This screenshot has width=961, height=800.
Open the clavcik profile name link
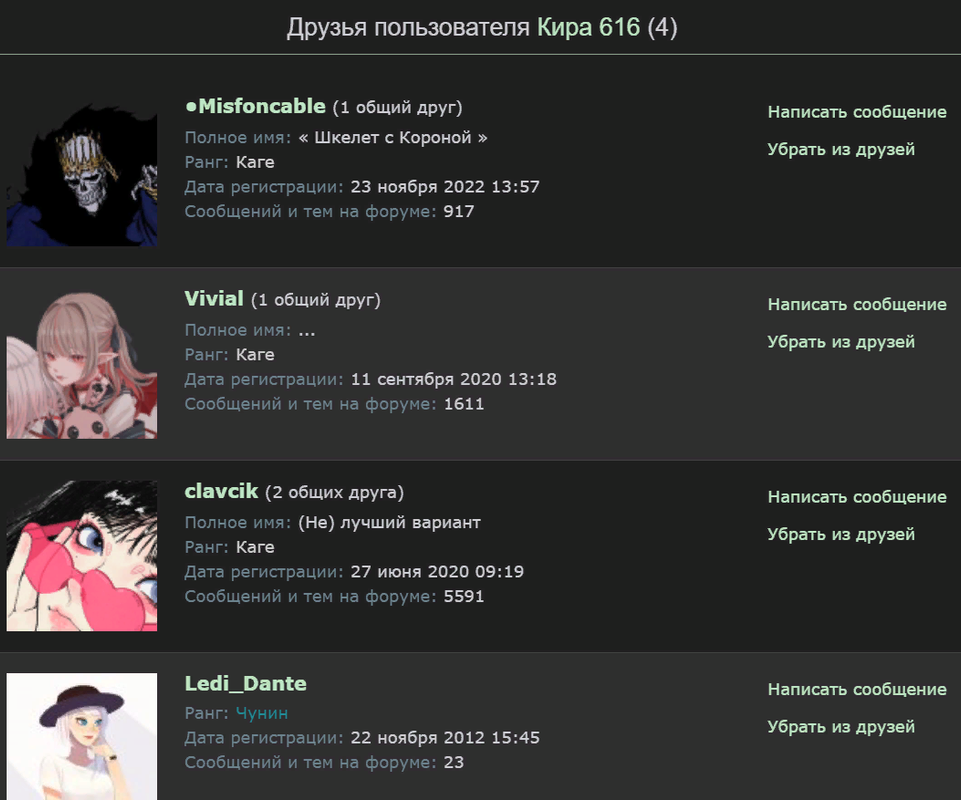[x=221, y=491]
